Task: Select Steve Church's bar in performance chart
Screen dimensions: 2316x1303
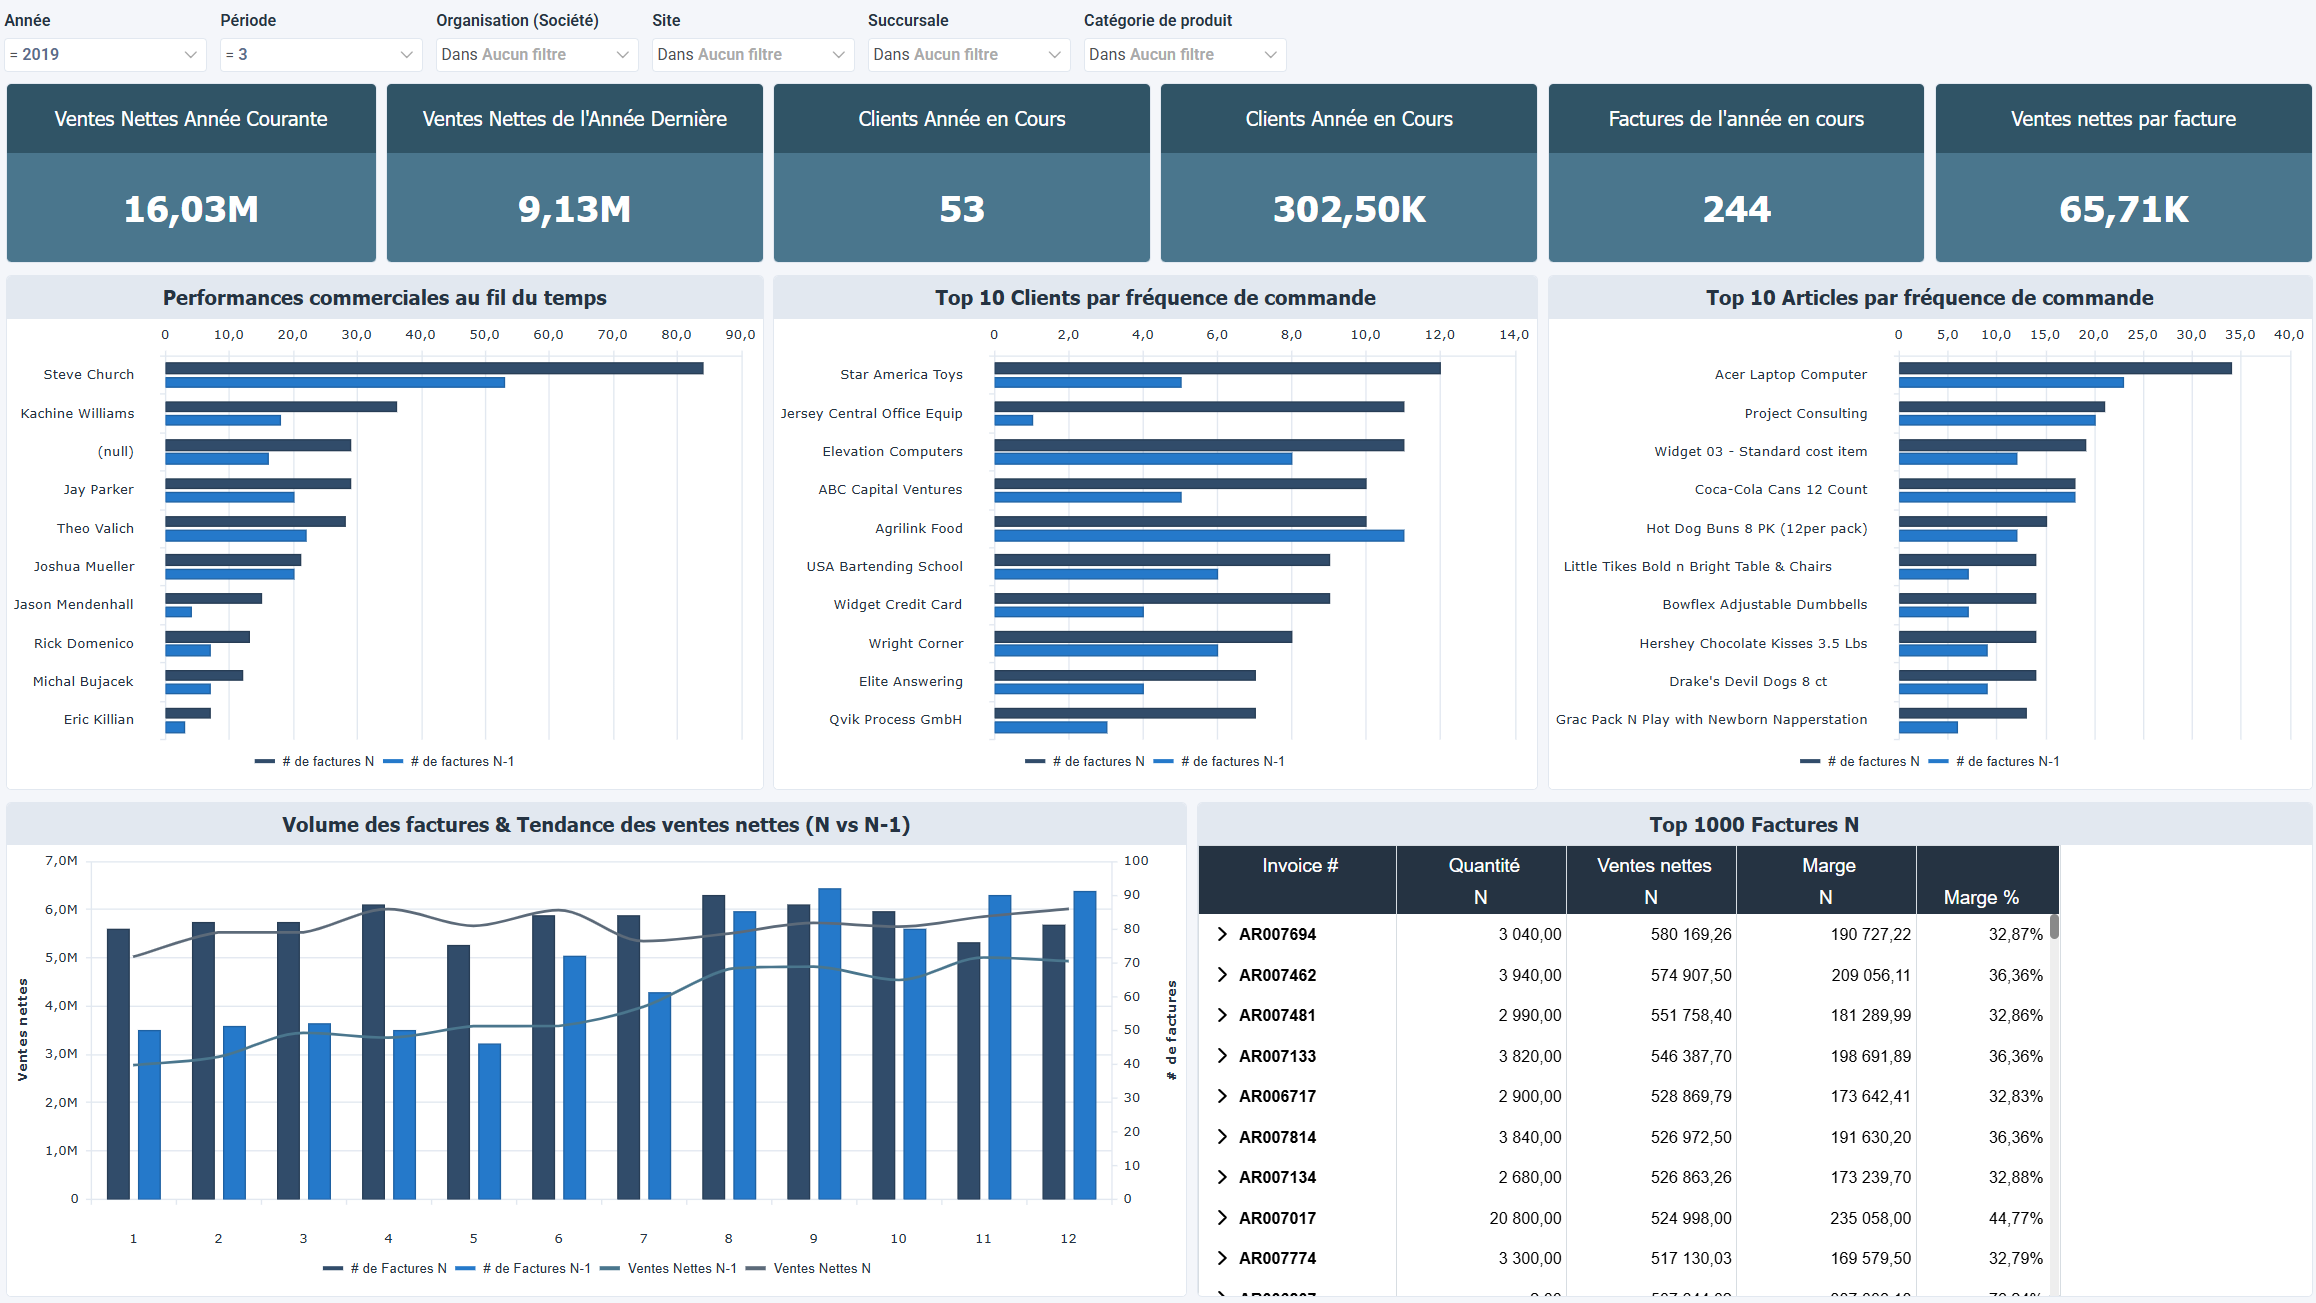Action: [430, 368]
